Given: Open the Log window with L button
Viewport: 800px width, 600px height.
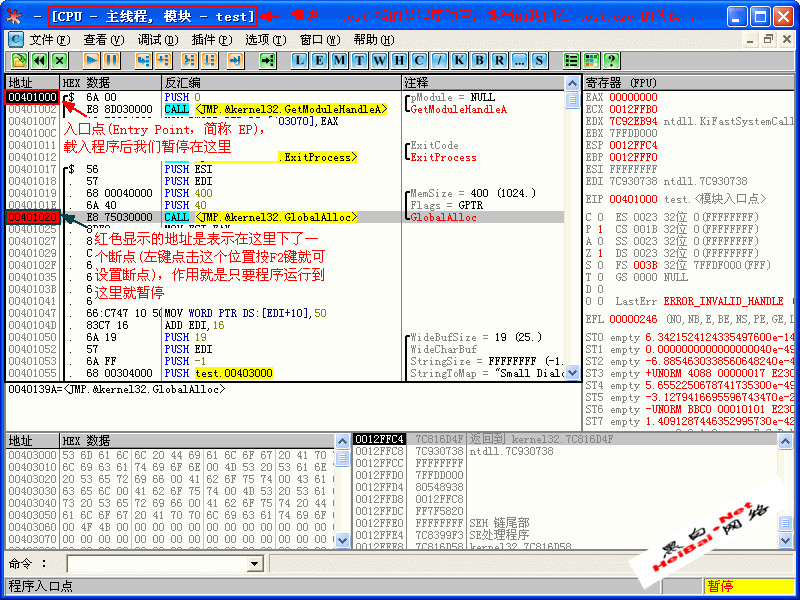Looking at the screenshot, I should (299, 61).
